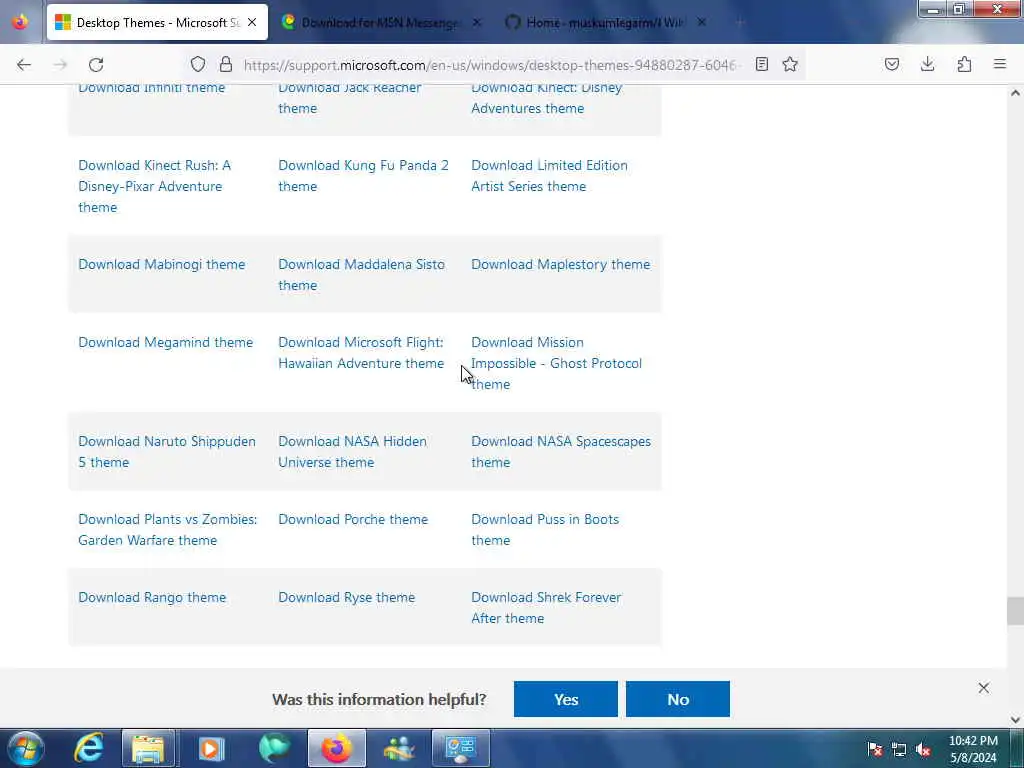Image resolution: width=1024 pixels, height=768 pixels.
Task: Download Maddalena Sisto theme
Action: tap(361, 275)
